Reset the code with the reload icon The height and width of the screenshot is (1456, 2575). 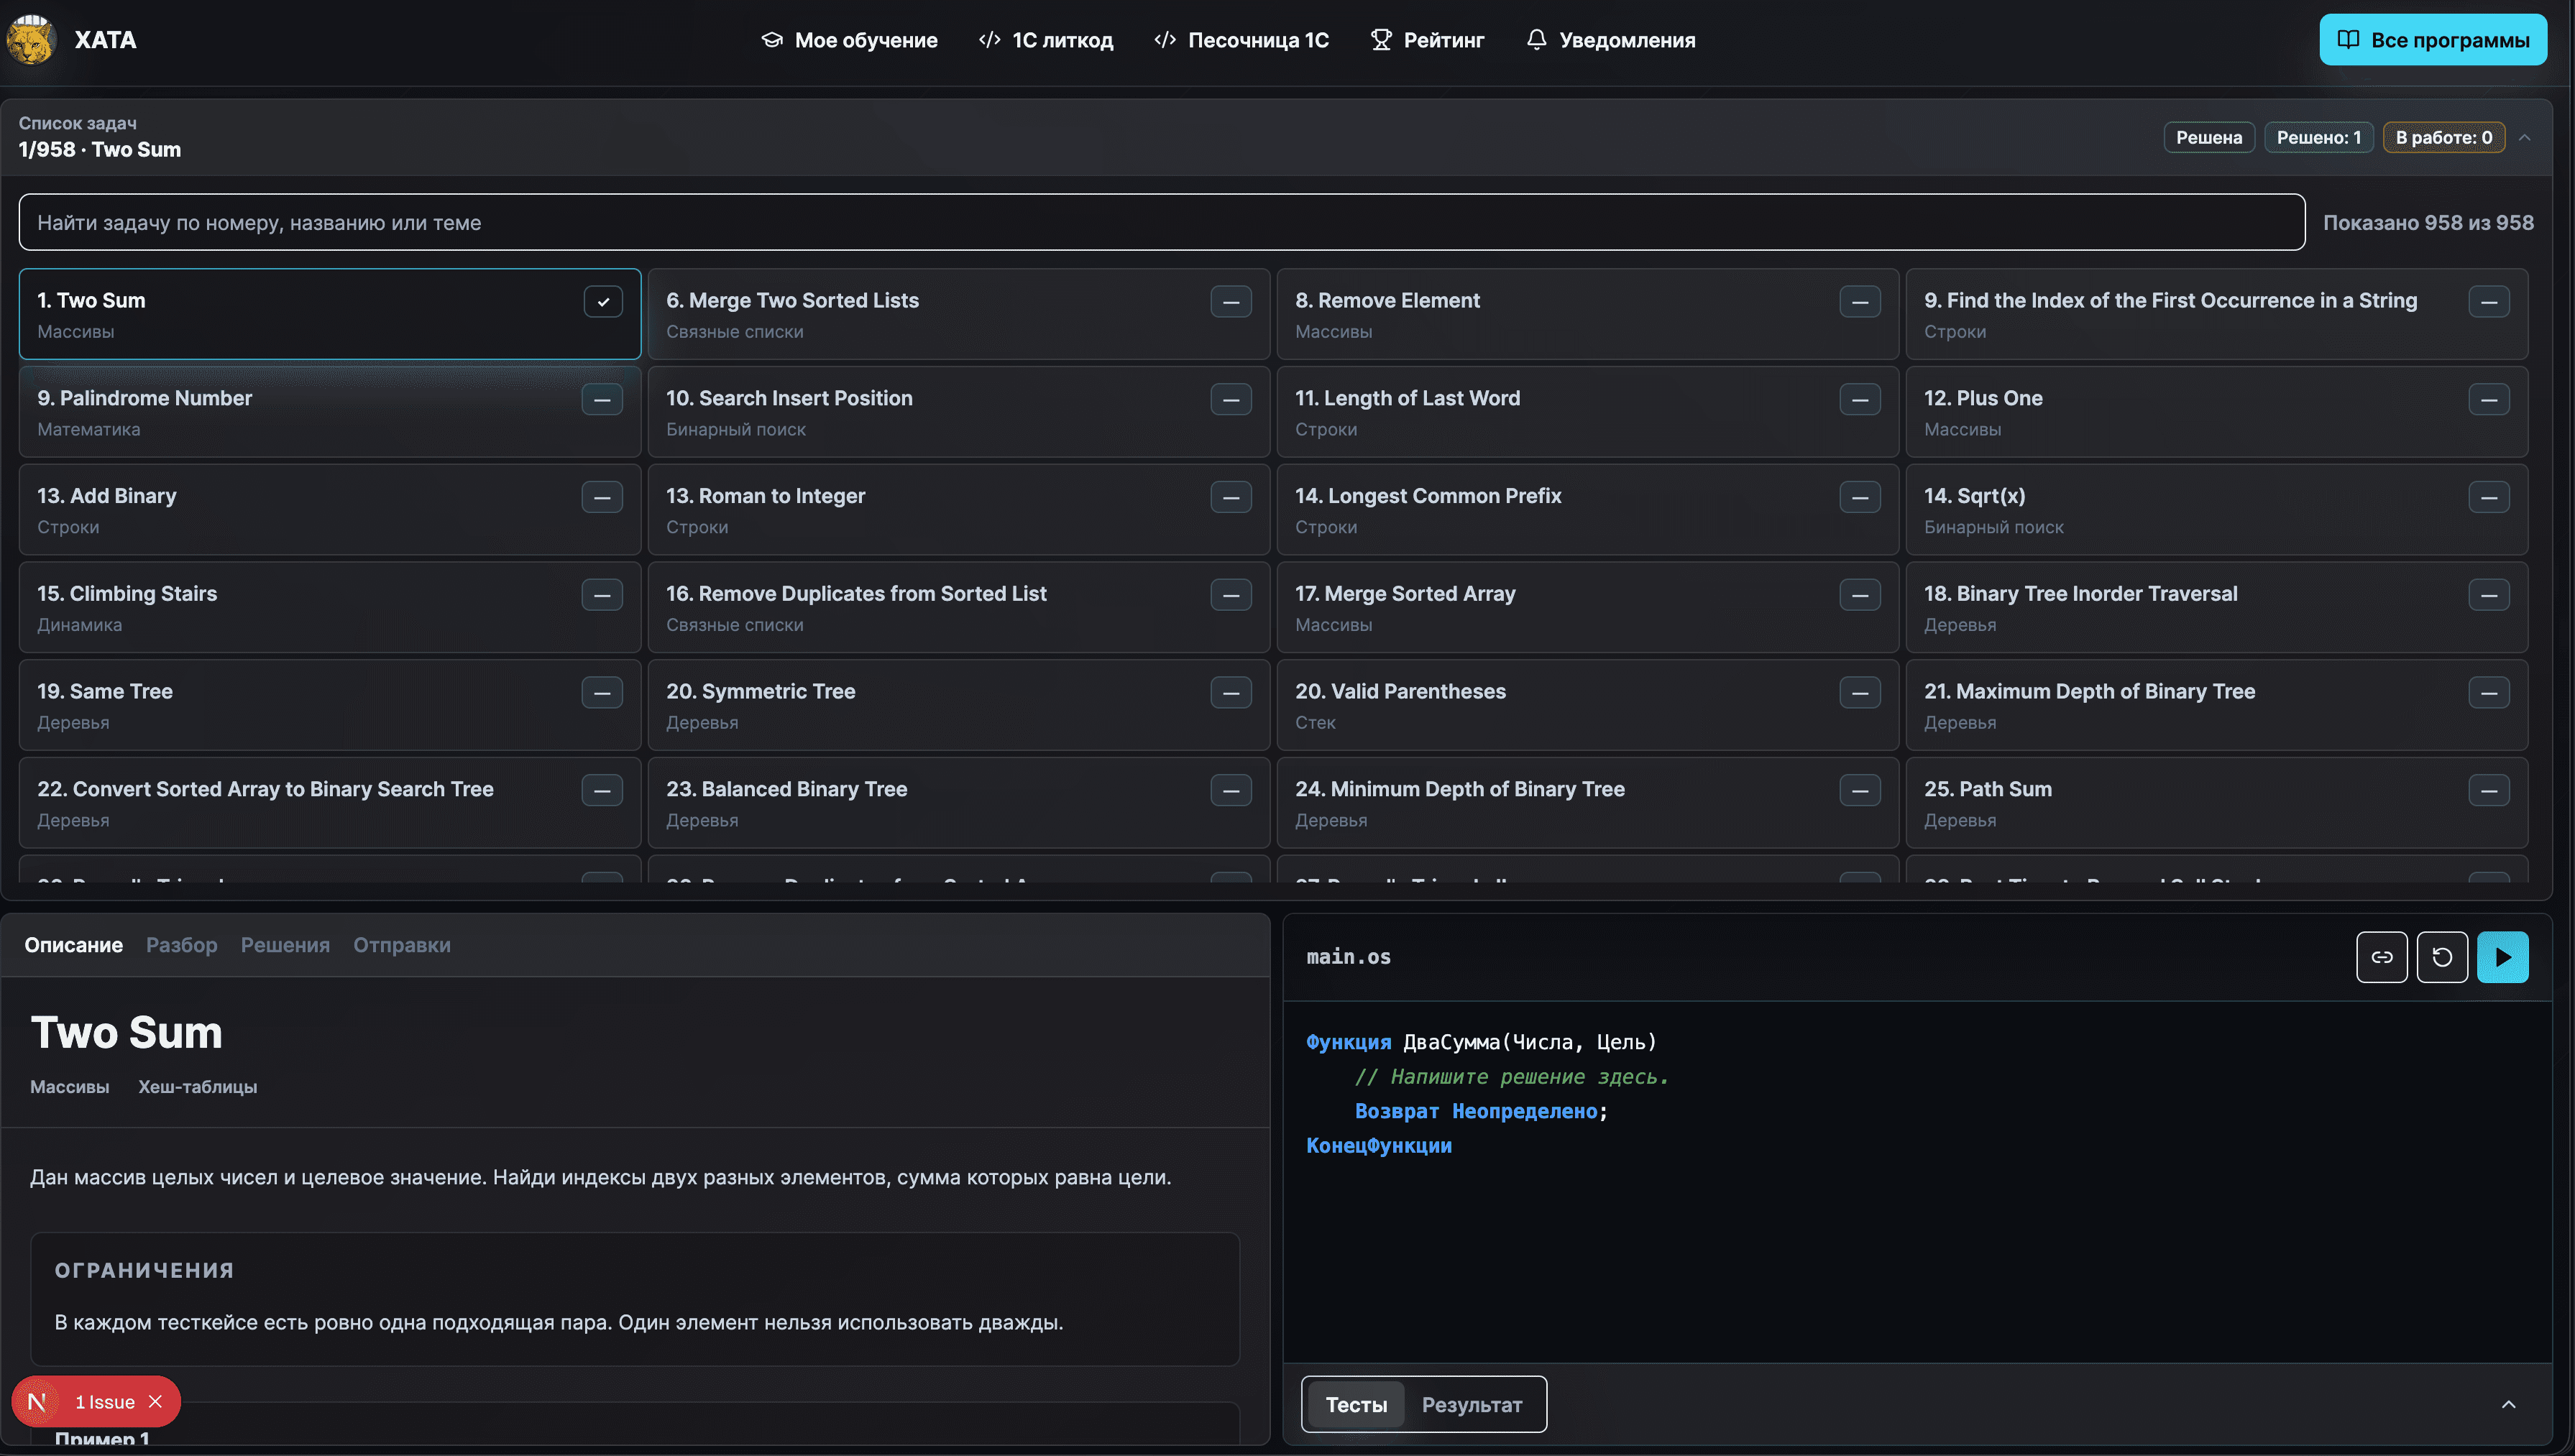(2442, 957)
